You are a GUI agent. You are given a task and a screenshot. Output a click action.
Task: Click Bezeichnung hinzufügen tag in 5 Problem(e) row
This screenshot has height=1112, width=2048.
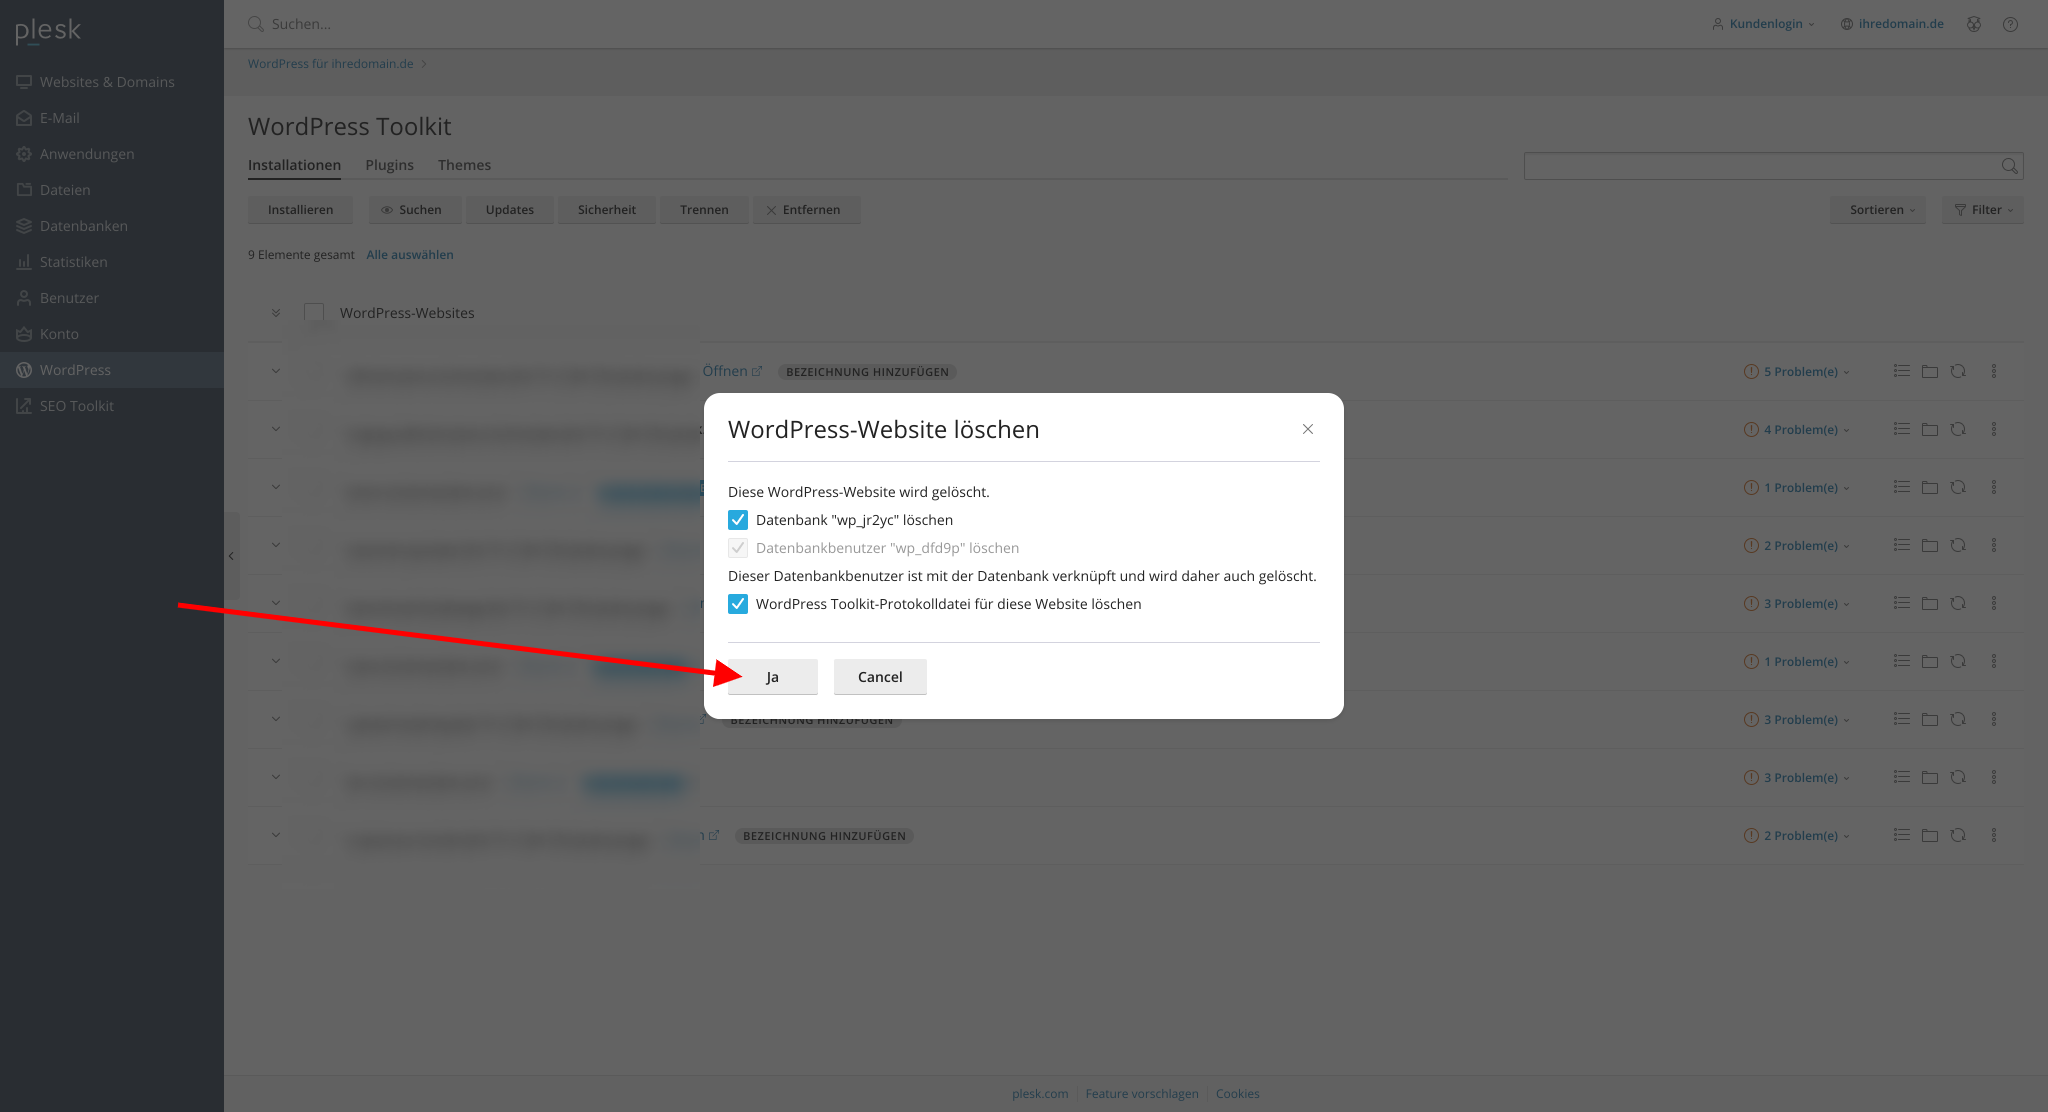[867, 372]
